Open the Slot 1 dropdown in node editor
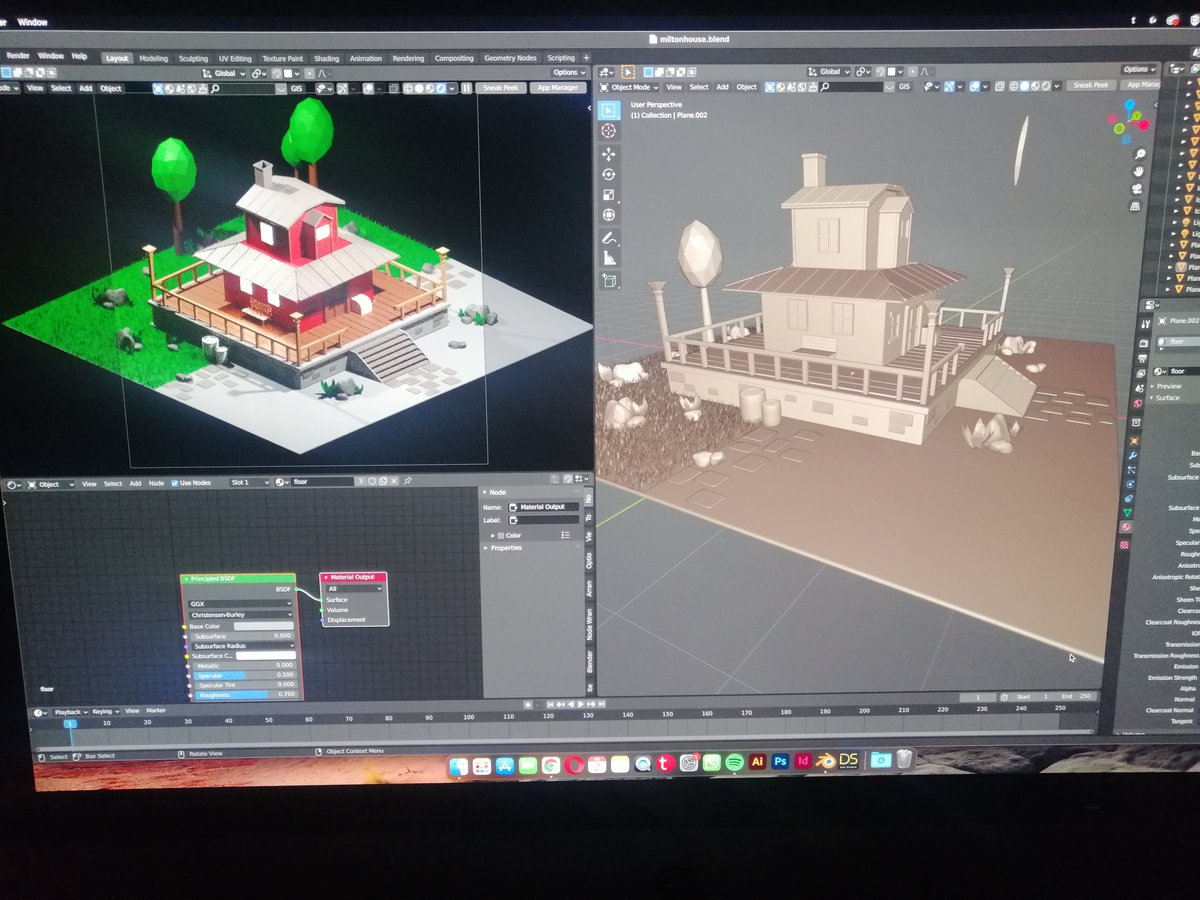This screenshot has height=900, width=1200. pos(250,484)
